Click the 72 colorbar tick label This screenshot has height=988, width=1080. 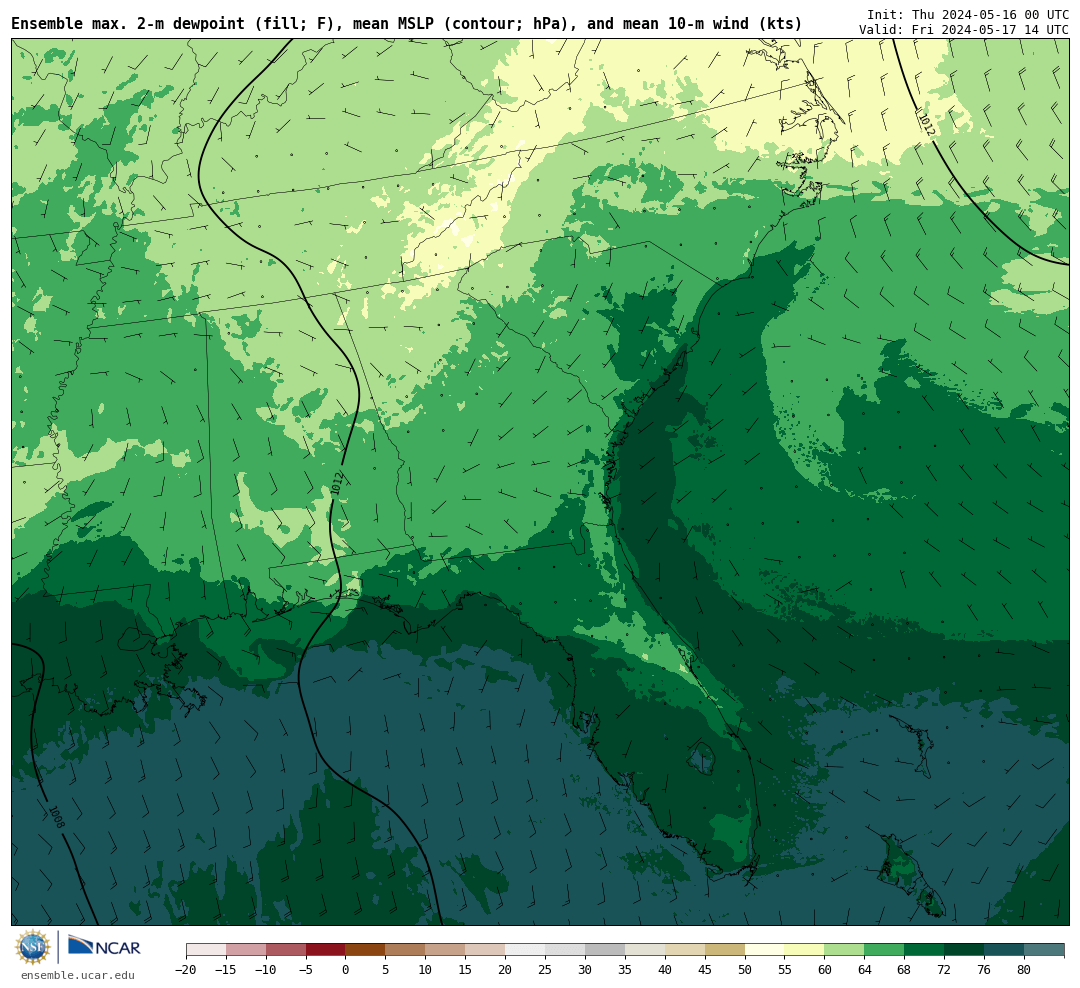click(945, 970)
